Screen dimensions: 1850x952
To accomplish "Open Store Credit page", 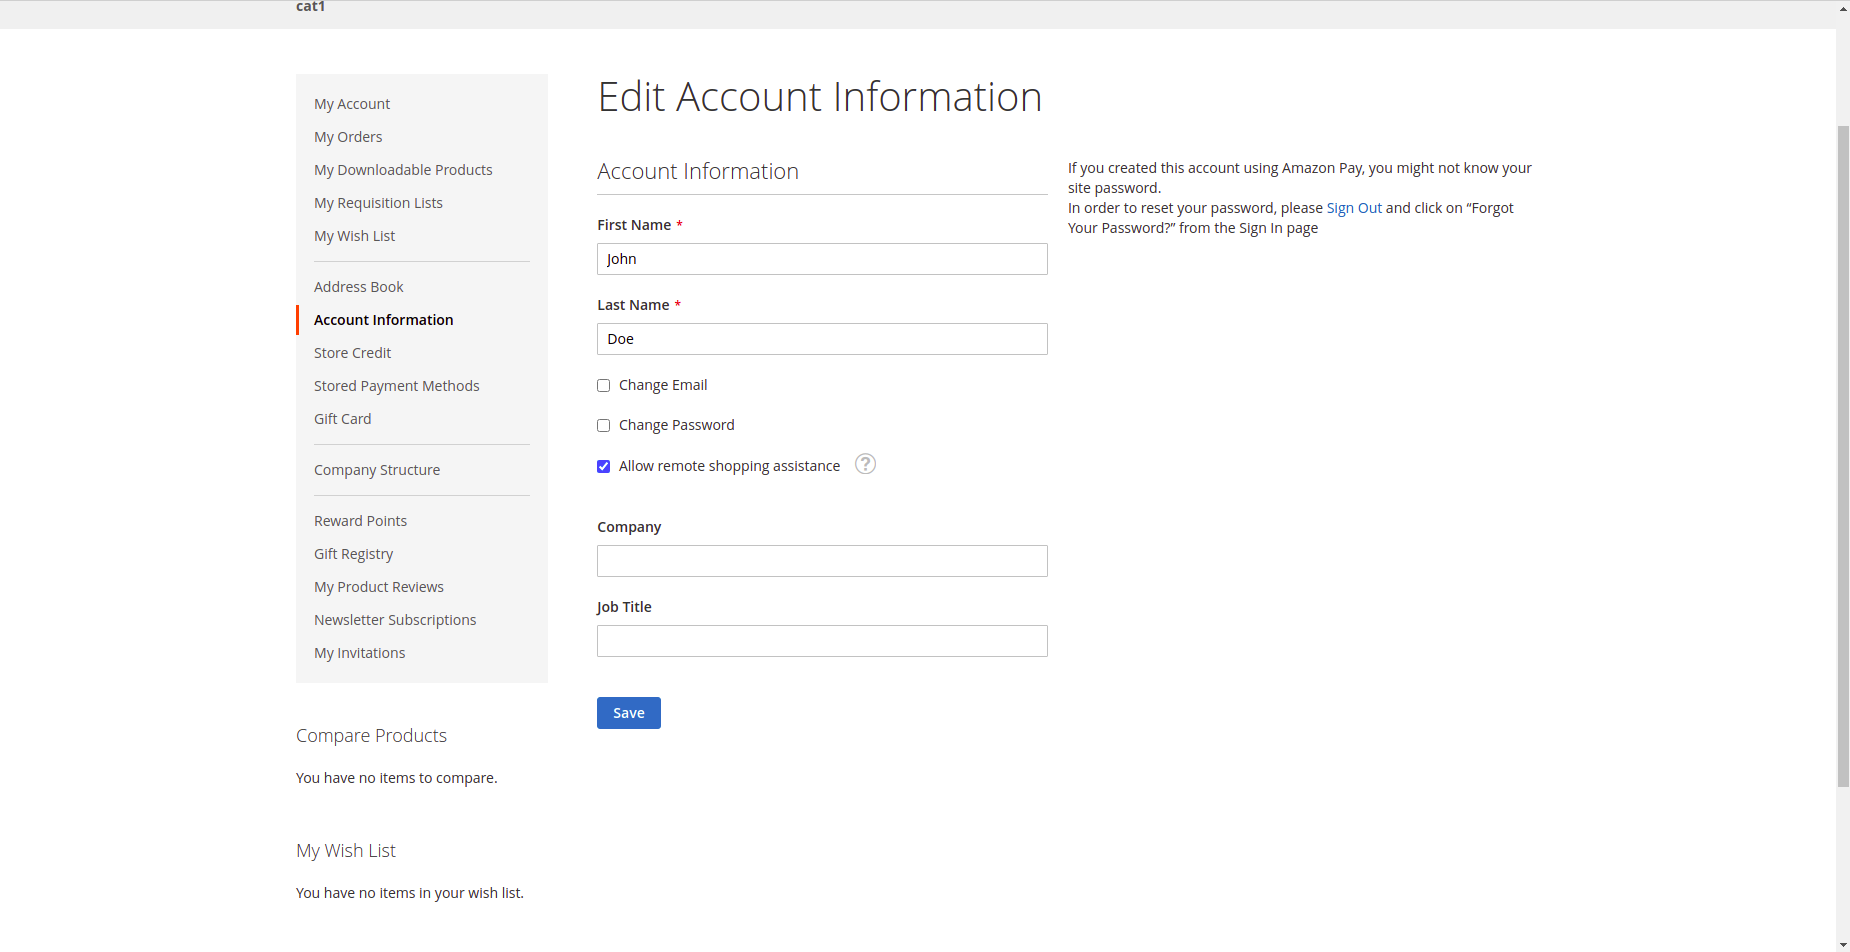I will (x=352, y=353).
